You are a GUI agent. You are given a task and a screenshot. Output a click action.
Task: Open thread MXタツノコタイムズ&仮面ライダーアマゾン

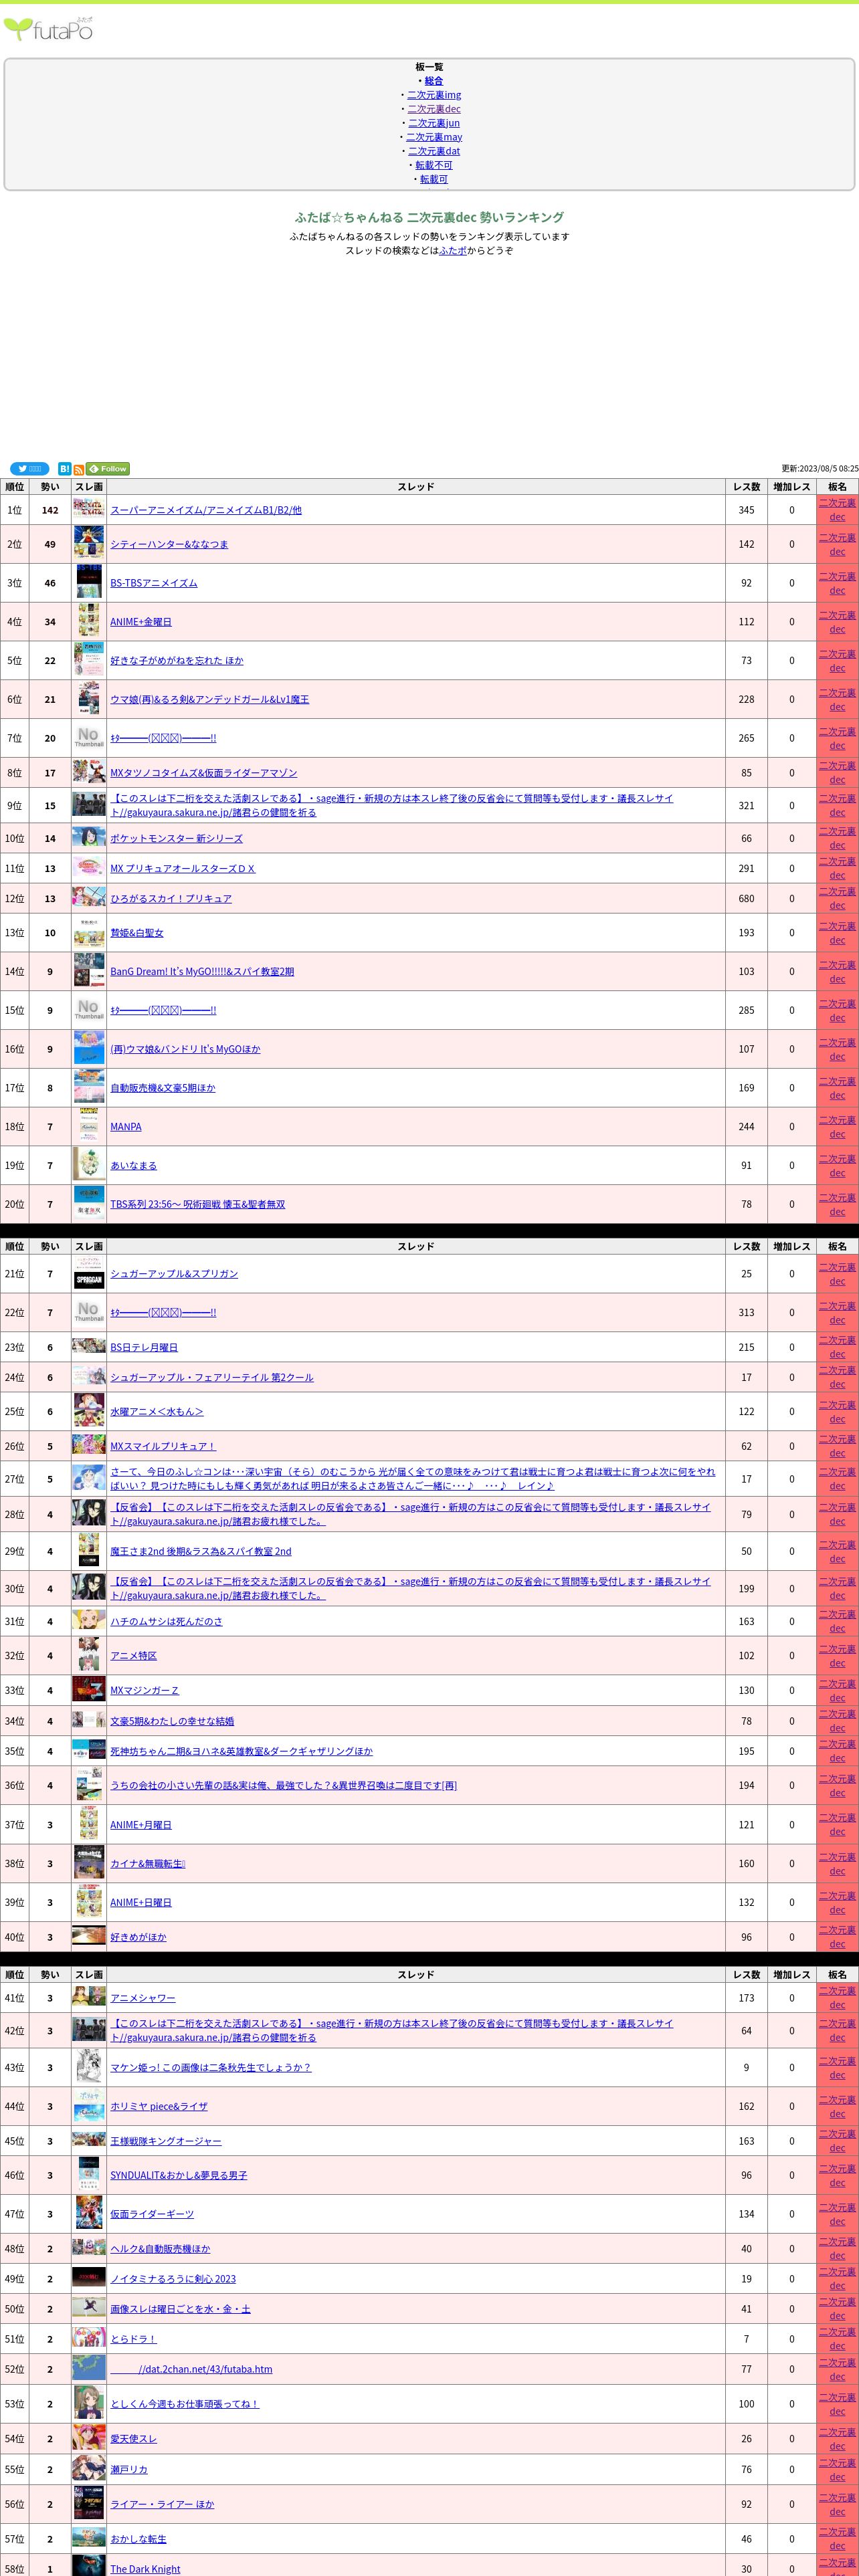[203, 773]
